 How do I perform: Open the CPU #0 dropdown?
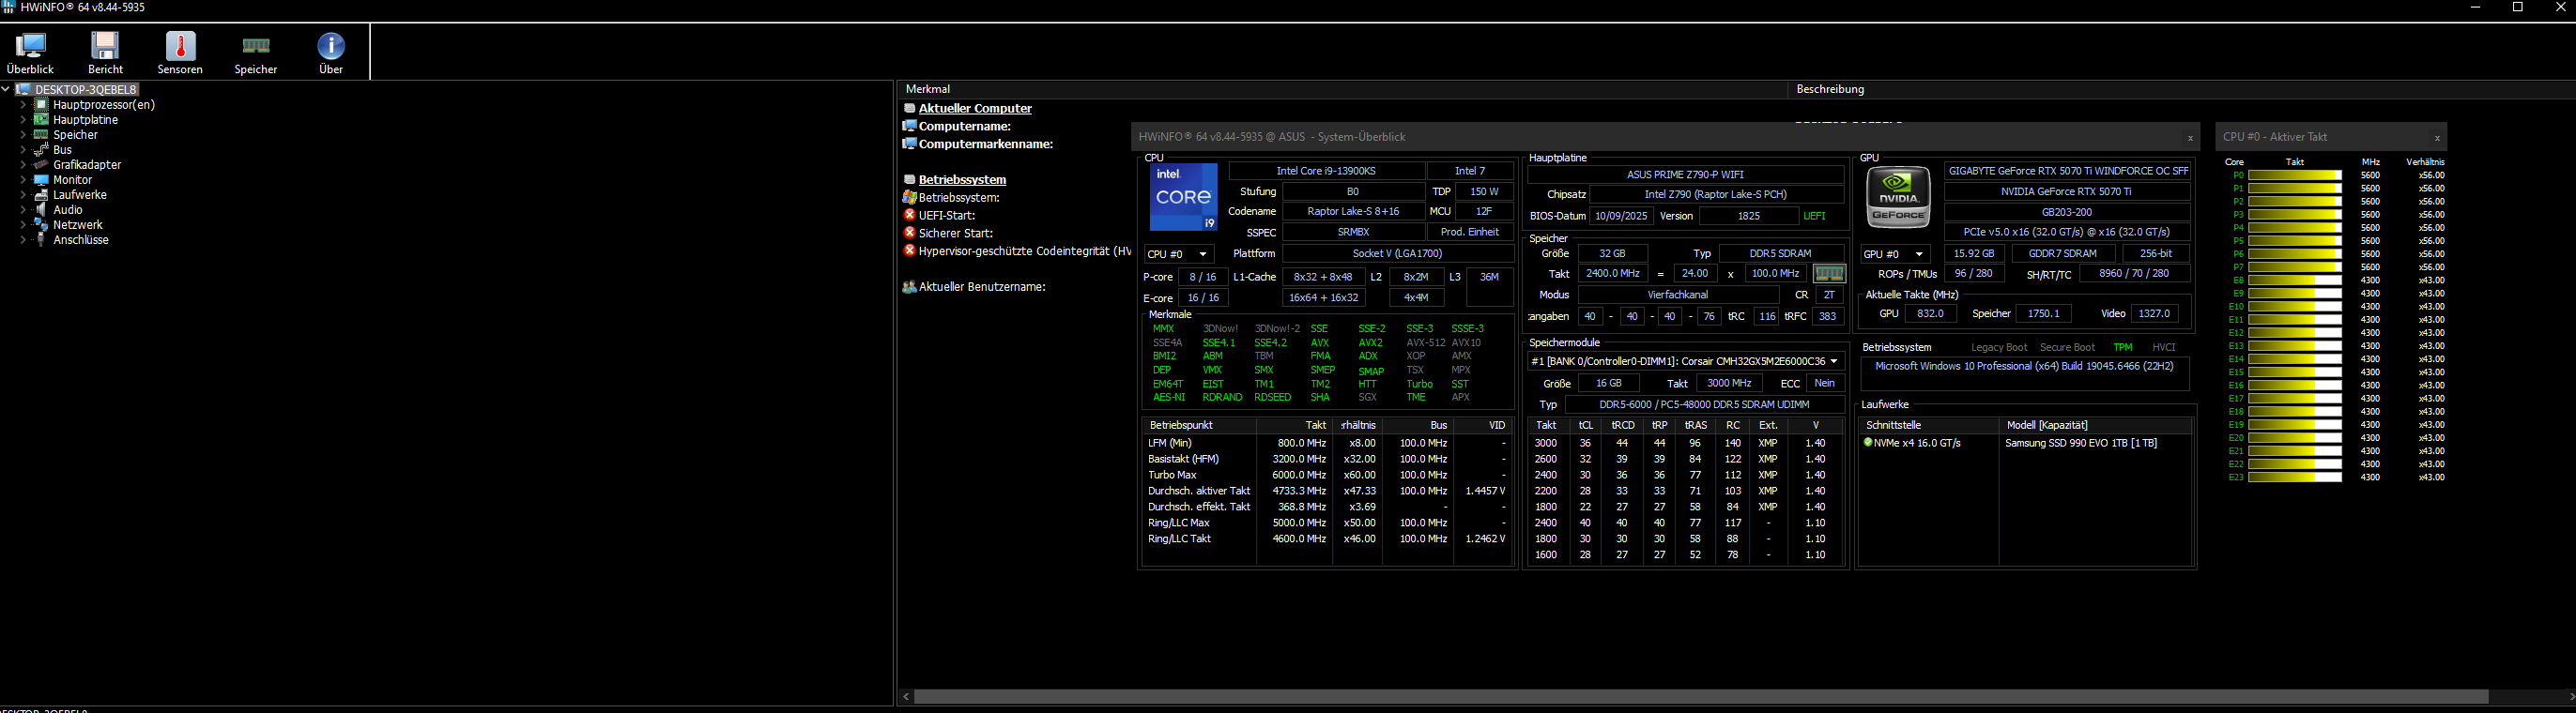pos(1179,254)
